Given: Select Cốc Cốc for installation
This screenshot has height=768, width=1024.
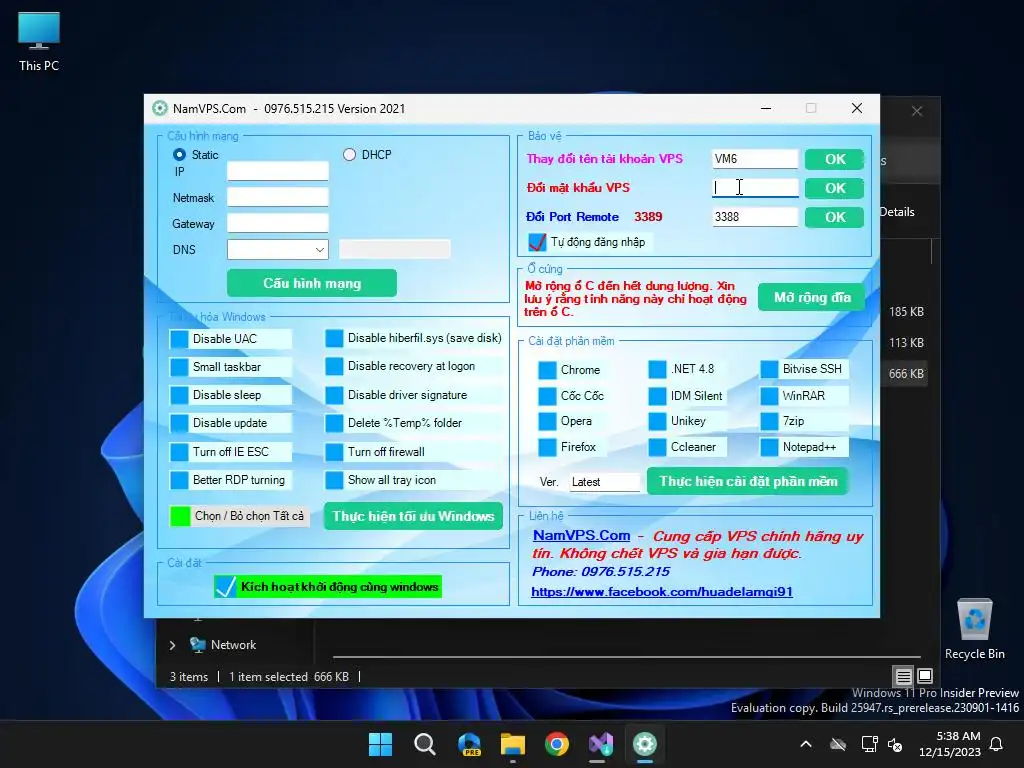Looking at the screenshot, I should (547, 396).
